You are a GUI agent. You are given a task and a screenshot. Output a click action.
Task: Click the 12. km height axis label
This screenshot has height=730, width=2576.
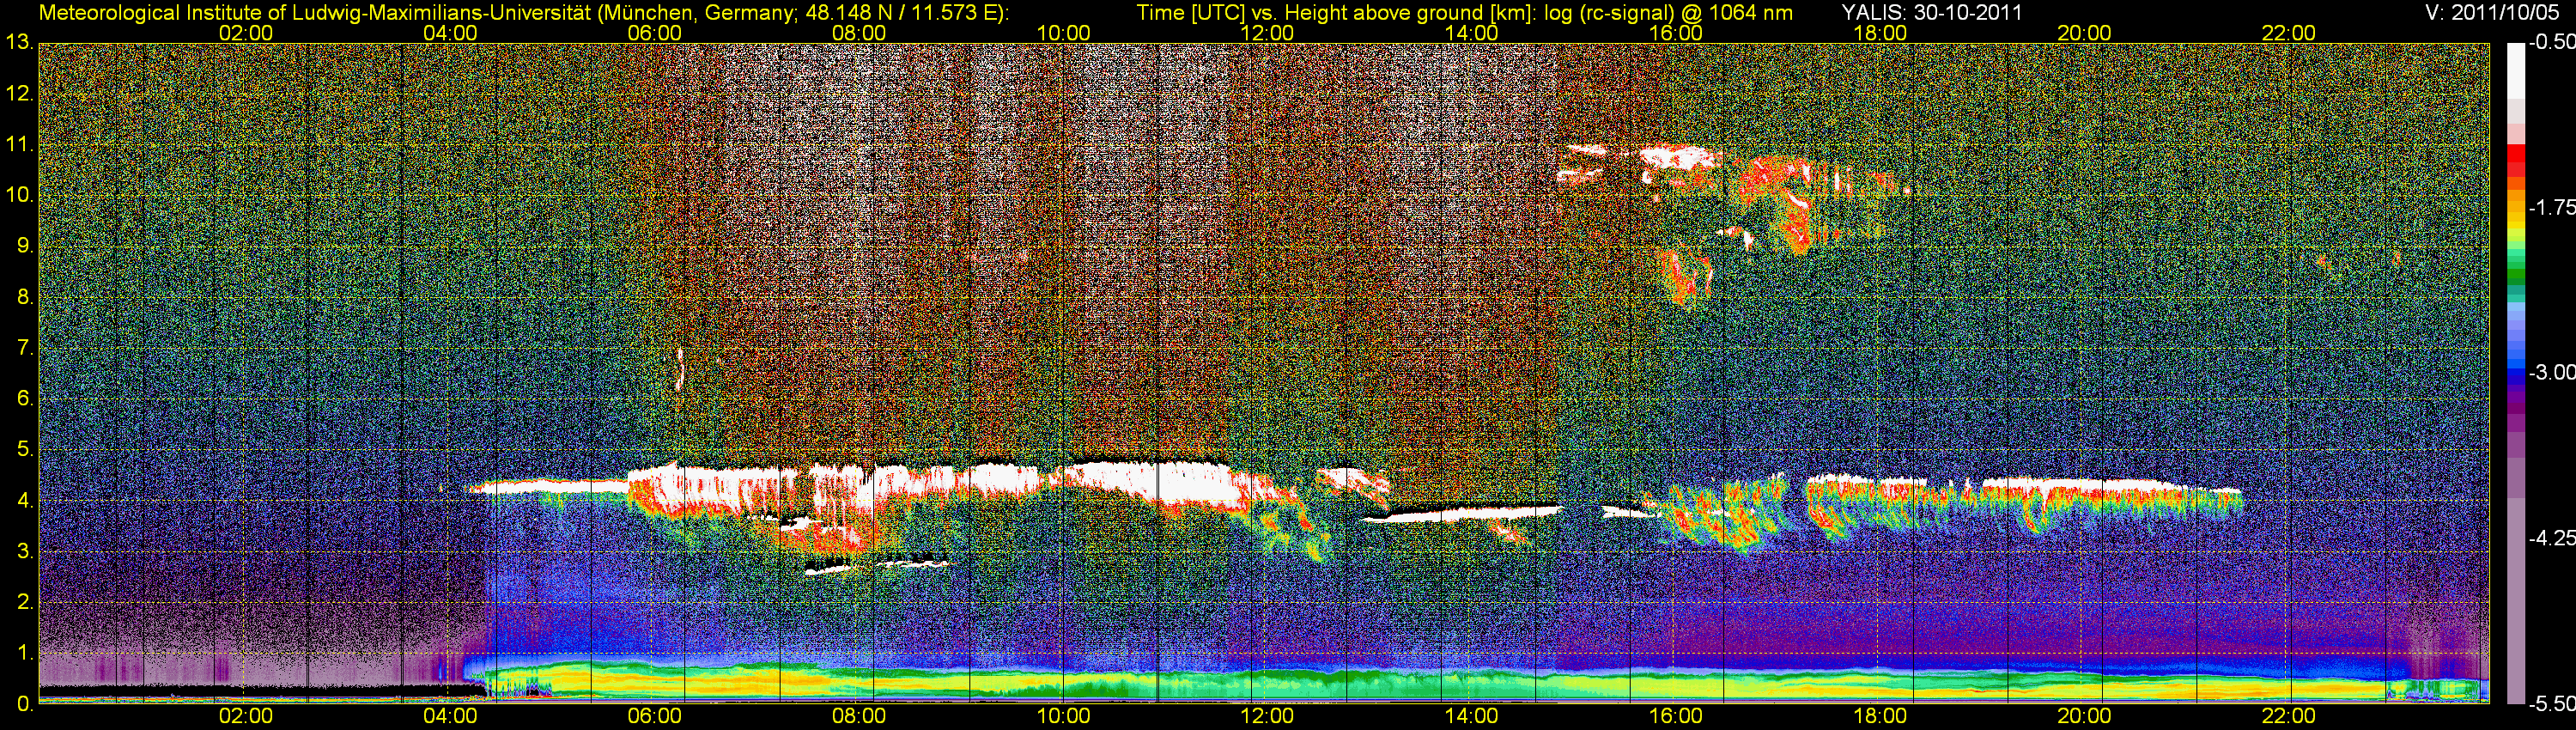(19, 94)
